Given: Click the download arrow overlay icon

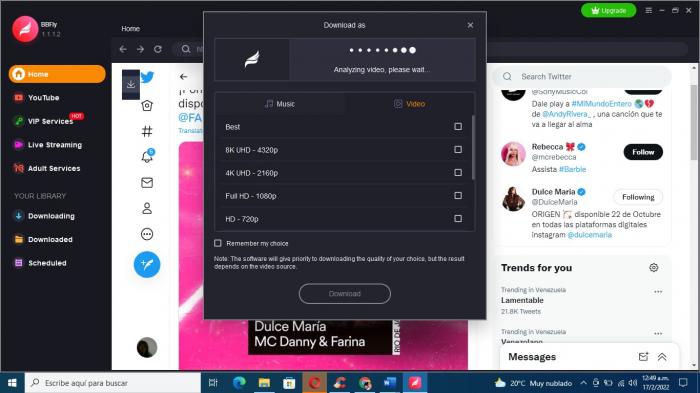Looking at the screenshot, I should click(131, 84).
